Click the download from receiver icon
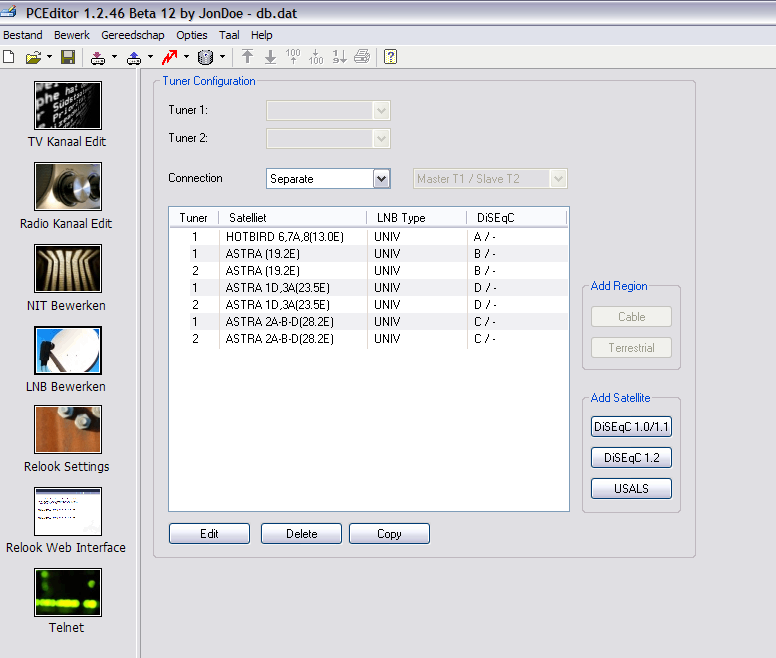The width and height of the screenshot is (776, 658). [x=98, y=58]
